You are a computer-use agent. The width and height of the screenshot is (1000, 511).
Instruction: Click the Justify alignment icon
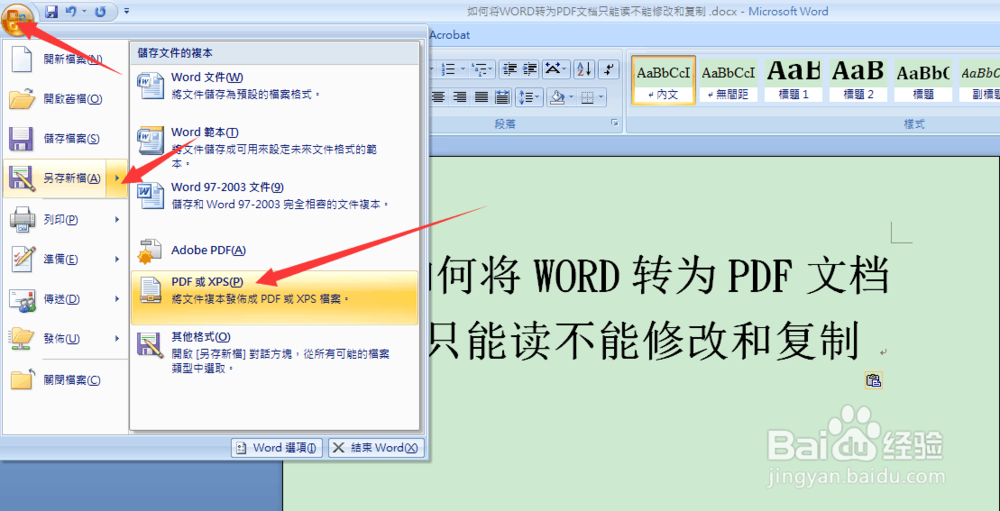tap(482, 97)
